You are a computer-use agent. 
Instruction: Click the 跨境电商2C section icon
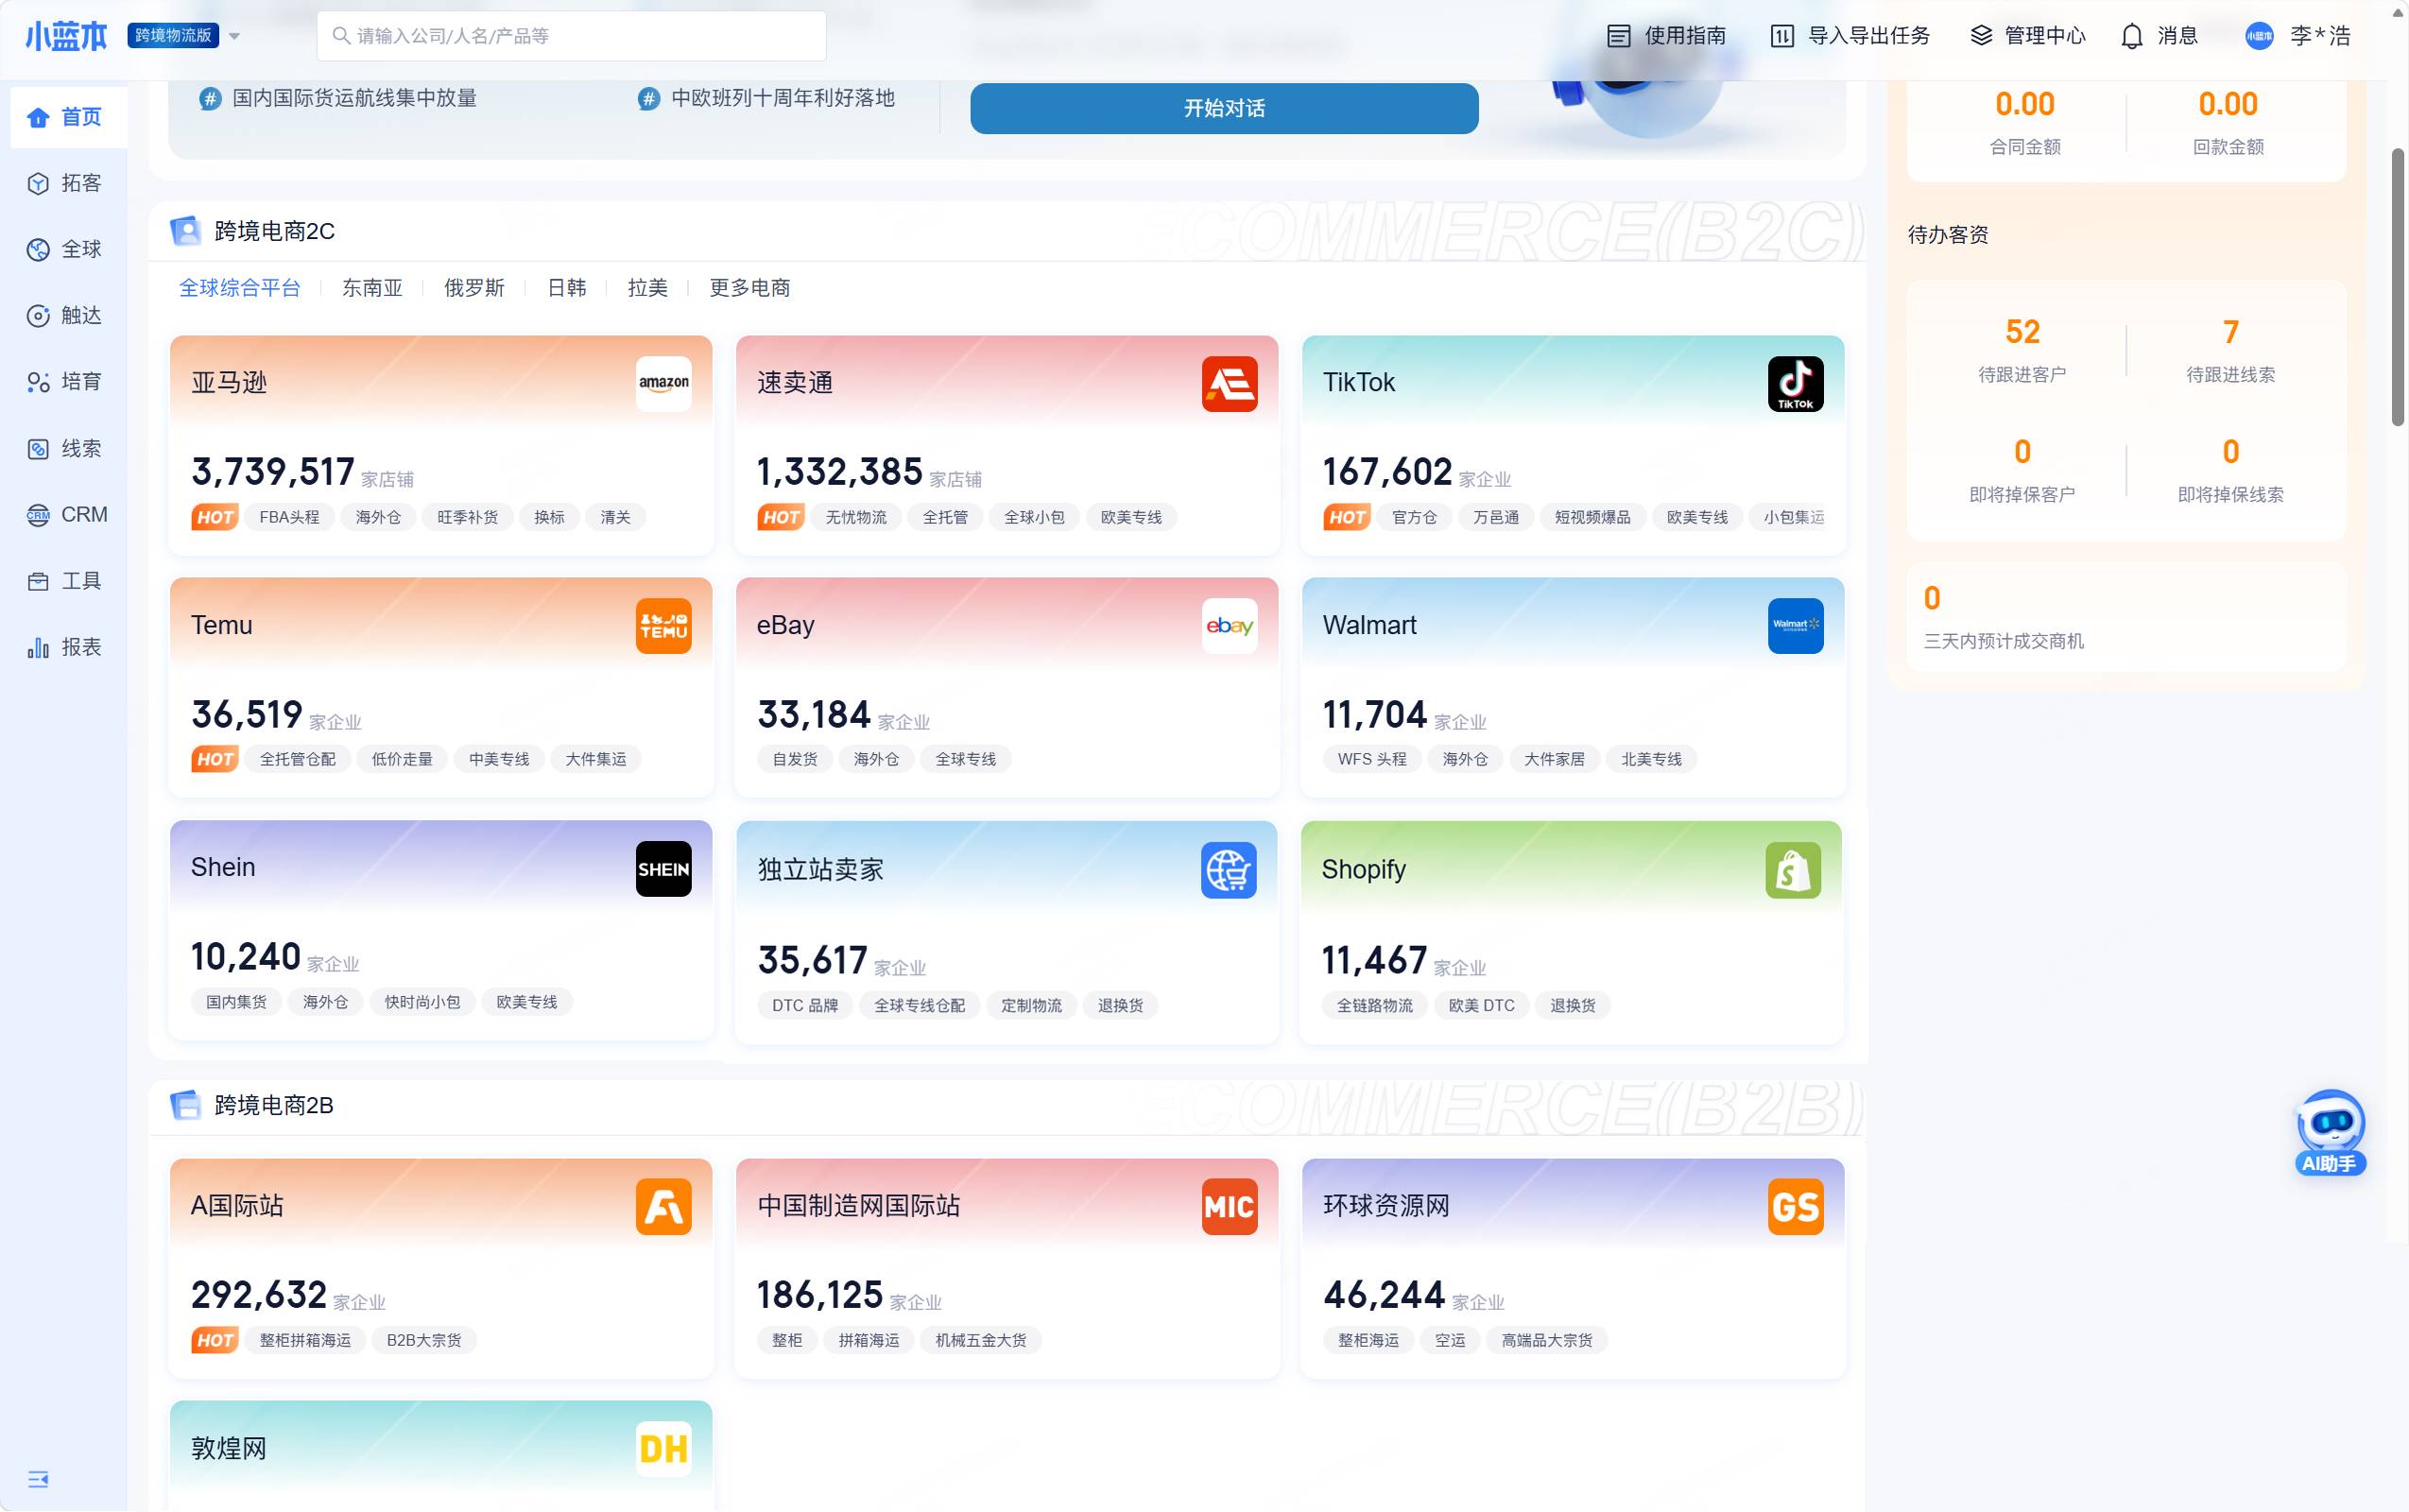pyautogui.click(x=185, y=231)
